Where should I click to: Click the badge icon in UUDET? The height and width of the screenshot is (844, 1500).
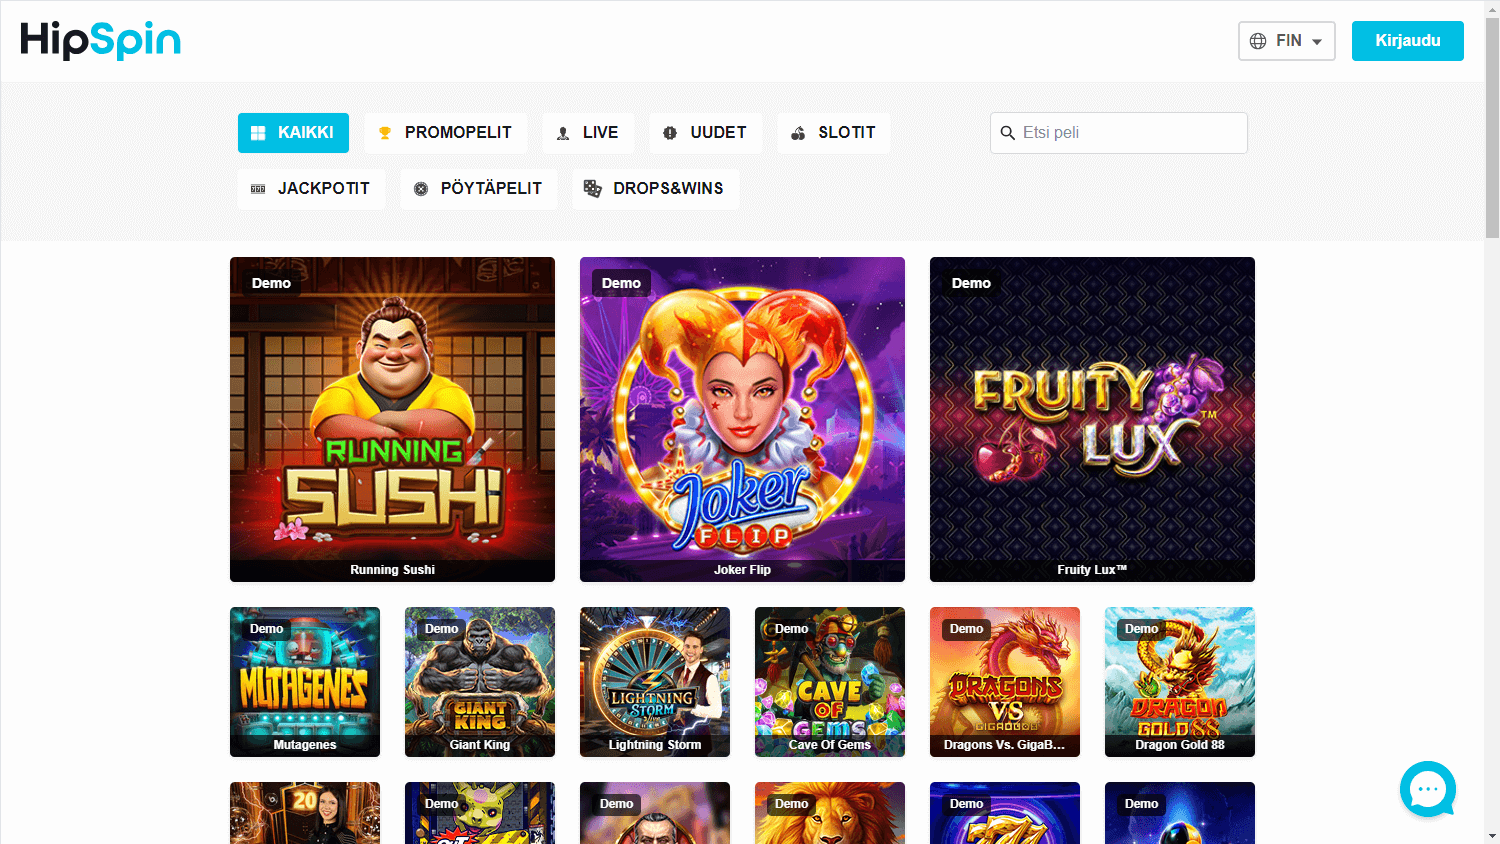[670, 133]
